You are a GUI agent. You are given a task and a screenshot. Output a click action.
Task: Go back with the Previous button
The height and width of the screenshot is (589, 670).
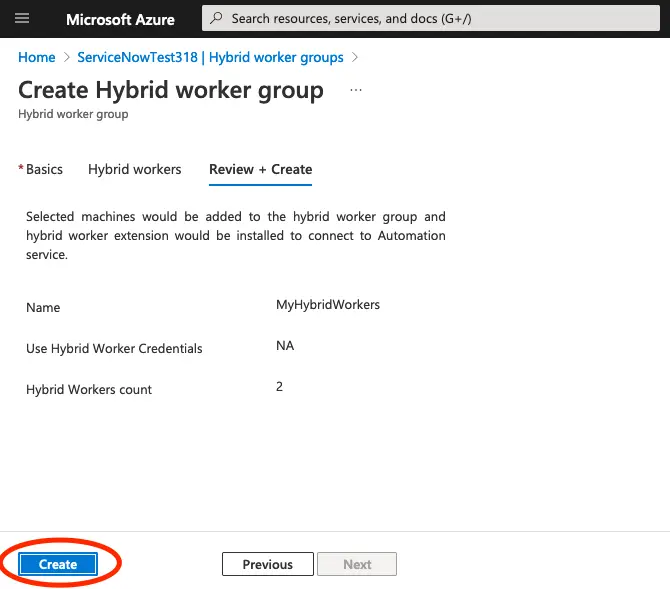point(268,564)
